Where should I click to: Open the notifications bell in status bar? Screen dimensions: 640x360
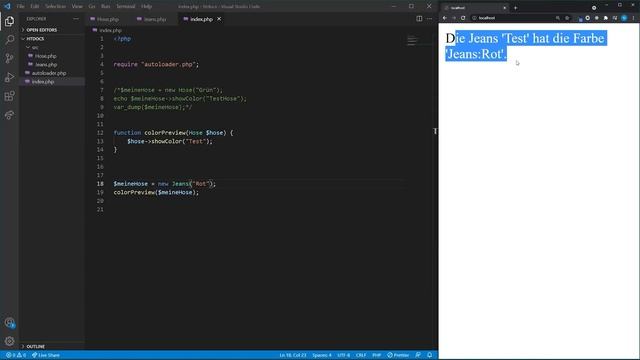point(429,355)
